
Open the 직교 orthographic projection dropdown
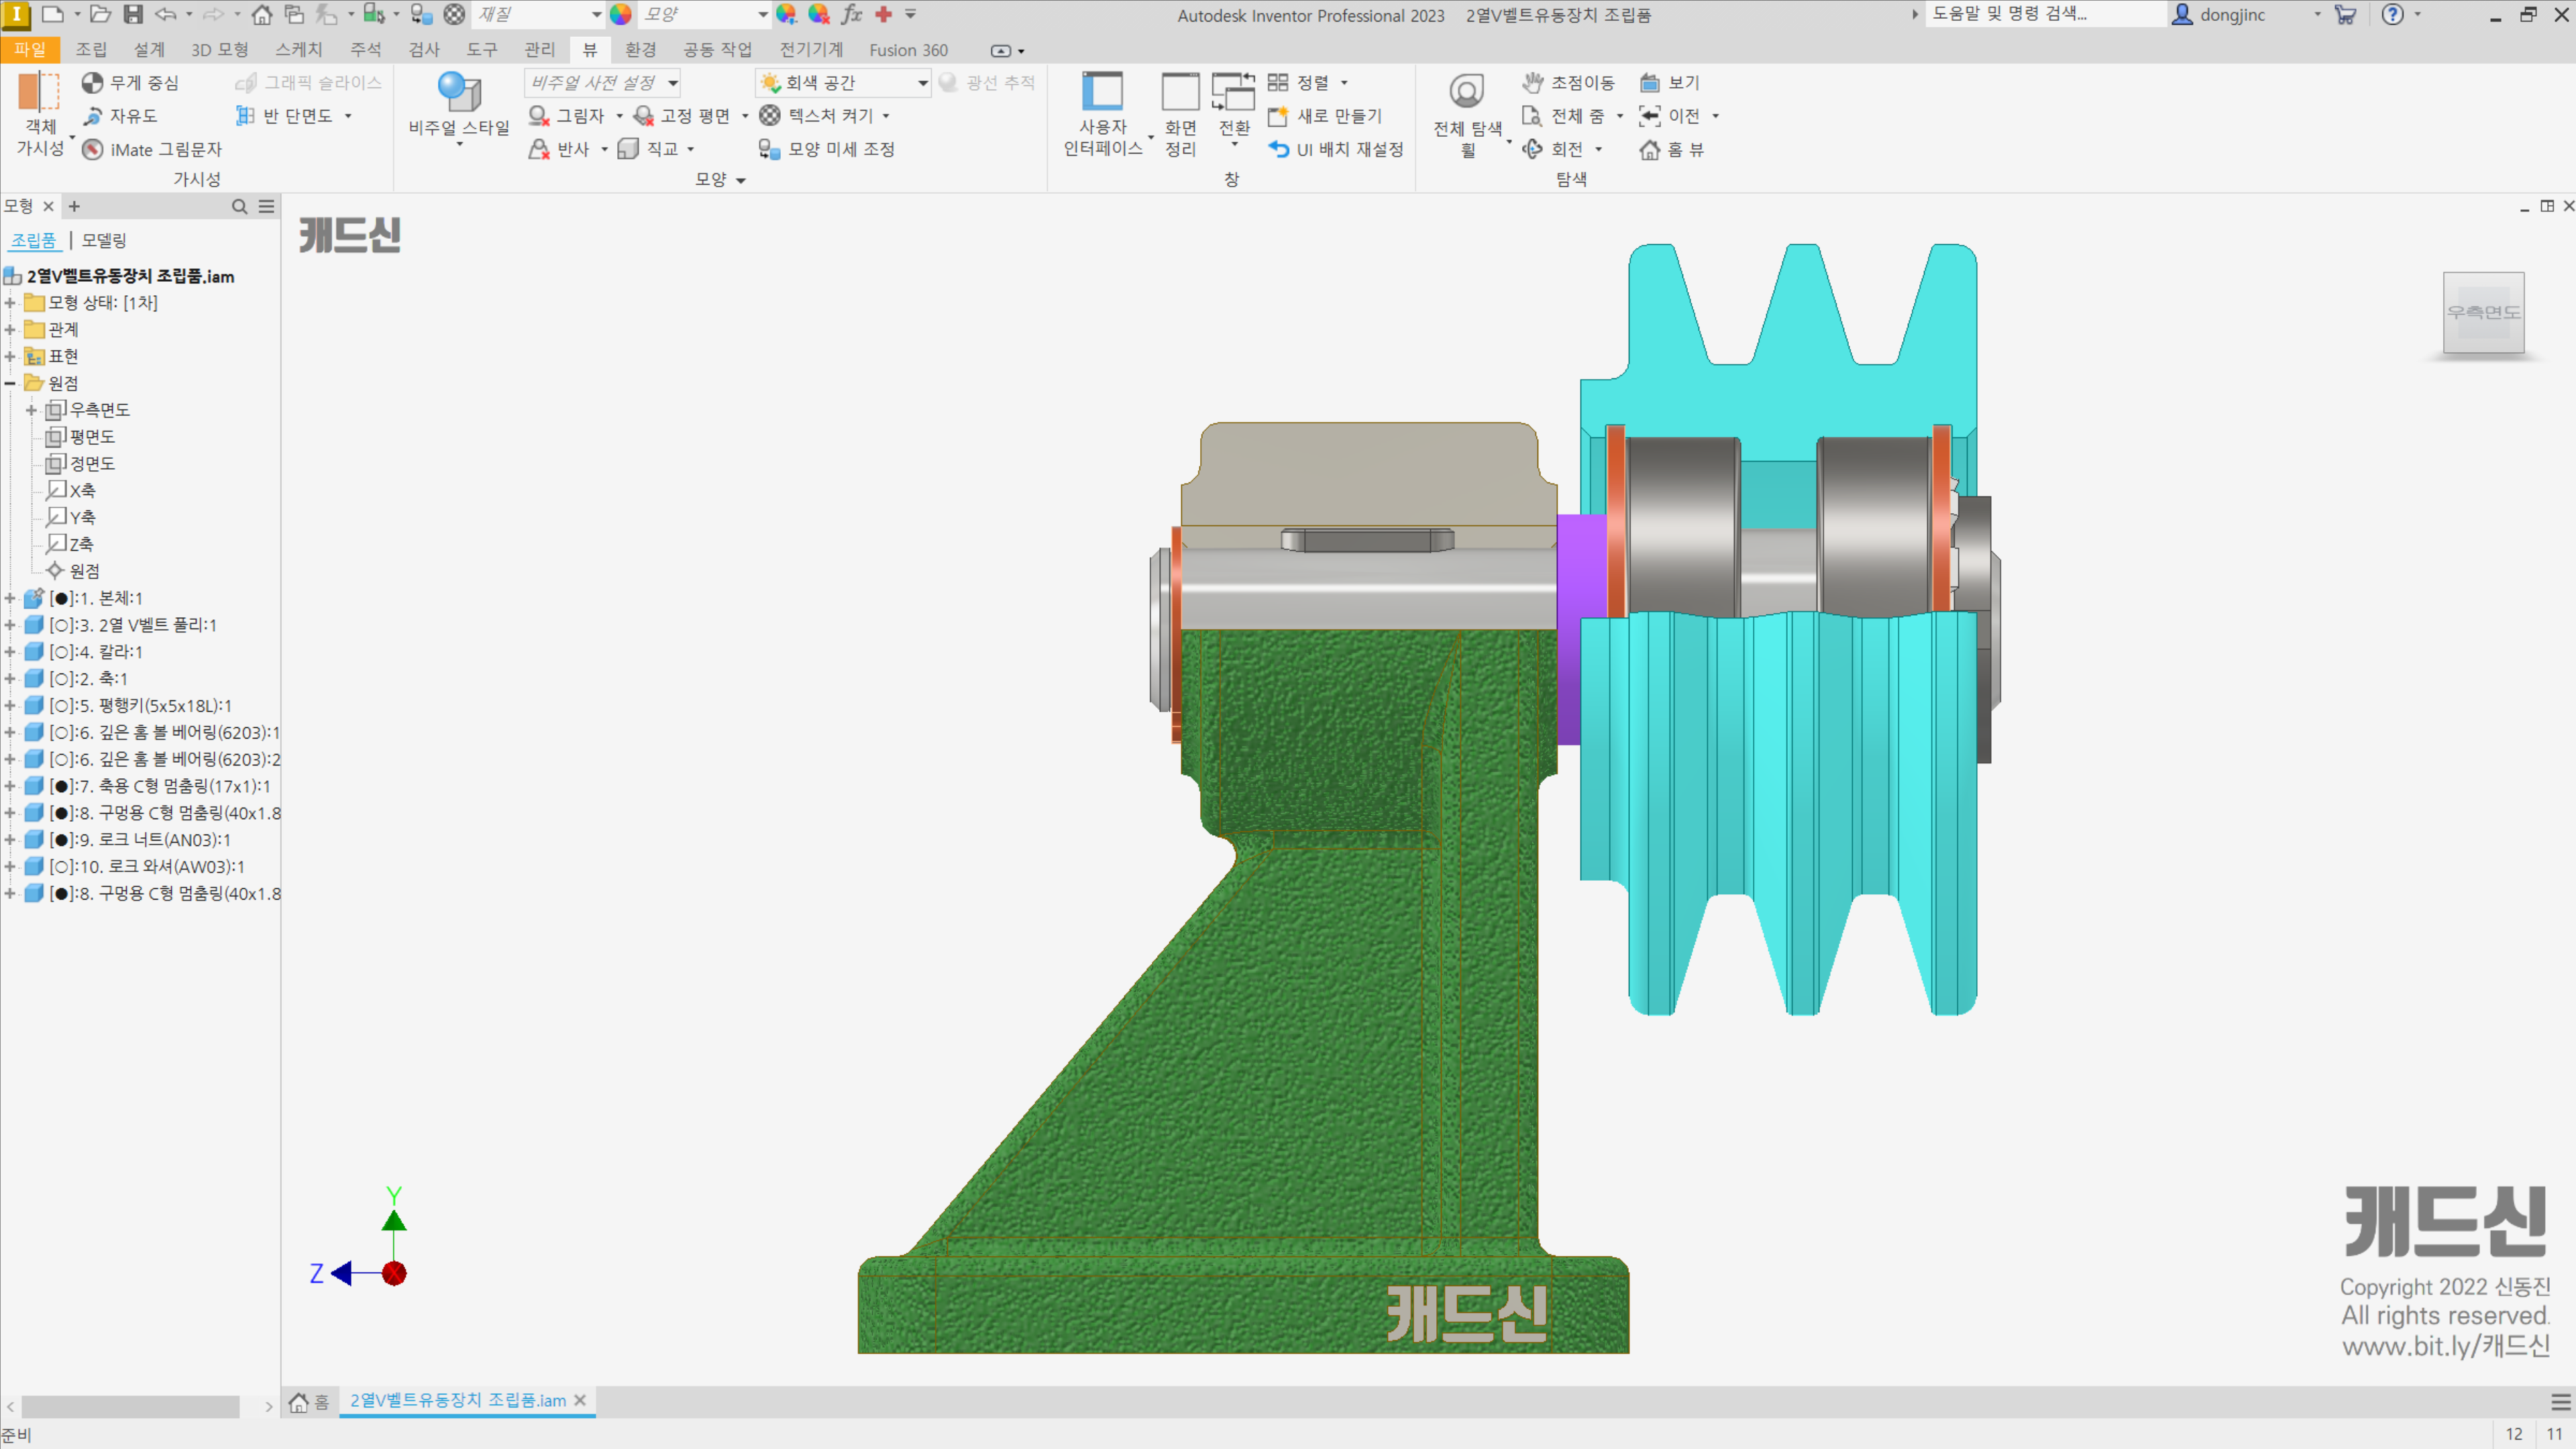click(691, 149)
